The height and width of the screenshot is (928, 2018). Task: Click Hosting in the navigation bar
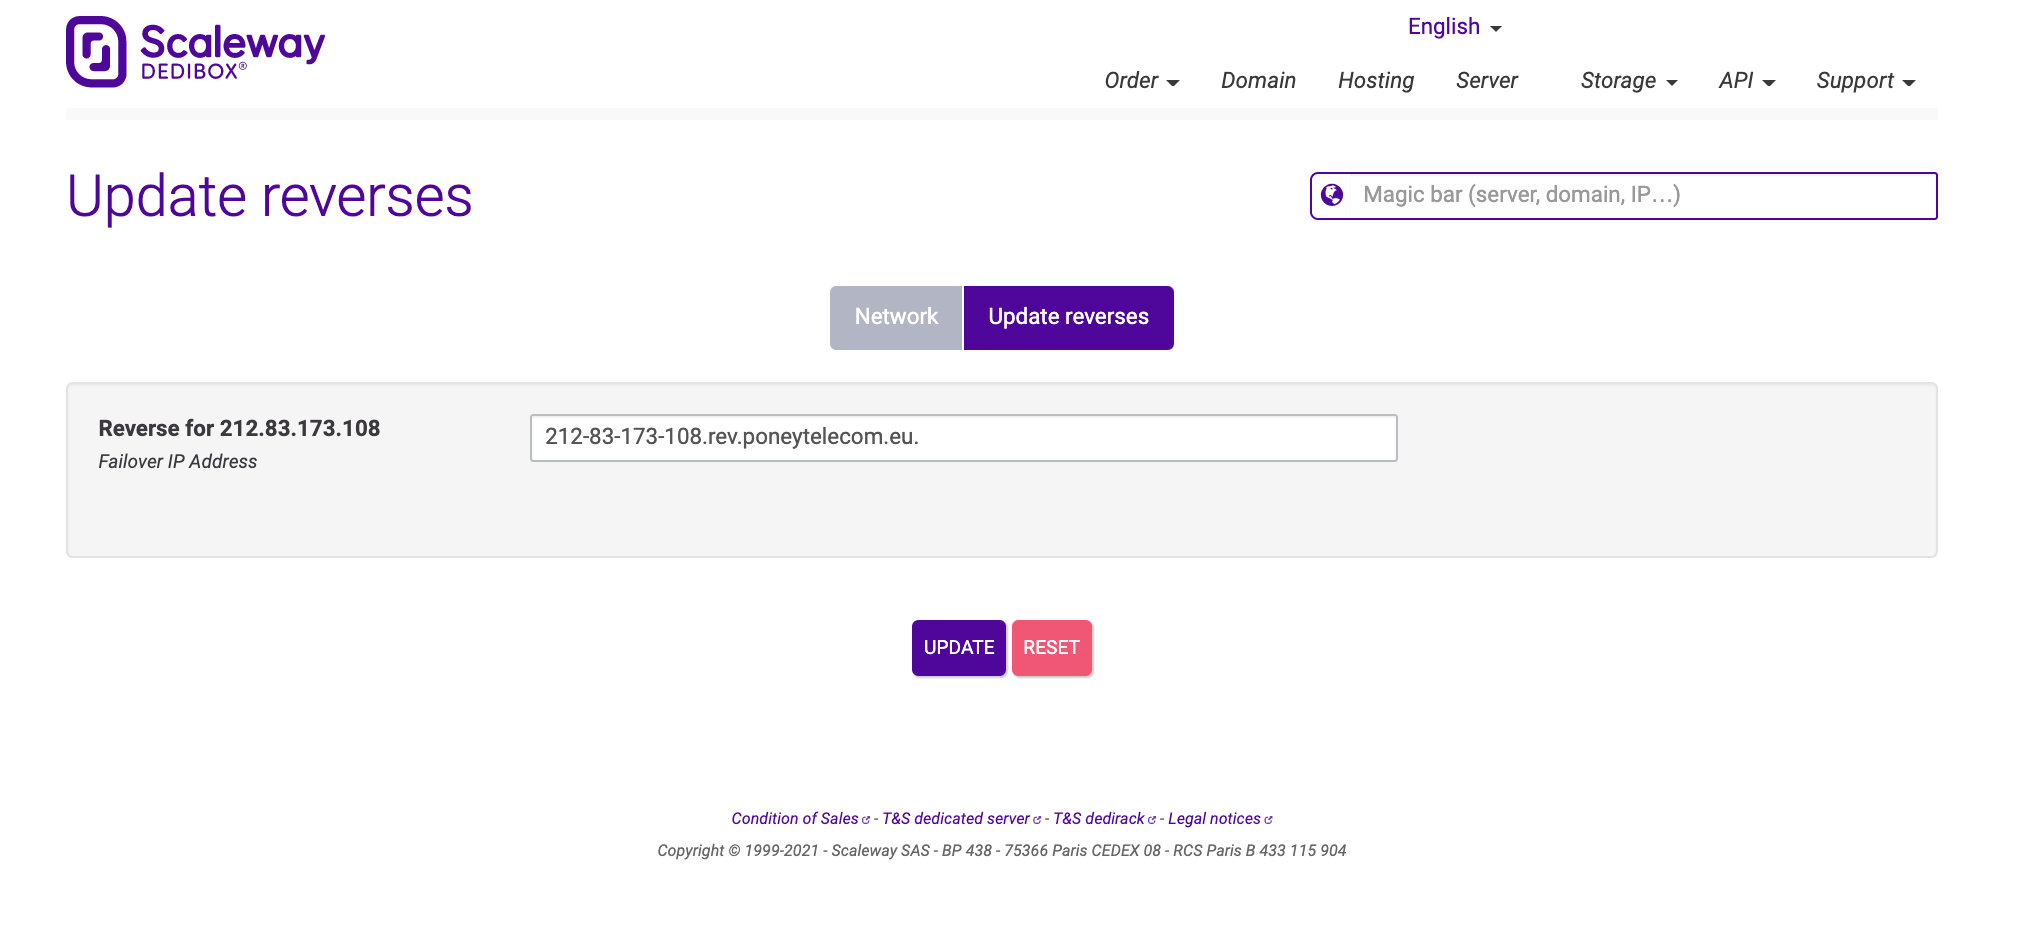[1375, 80]
